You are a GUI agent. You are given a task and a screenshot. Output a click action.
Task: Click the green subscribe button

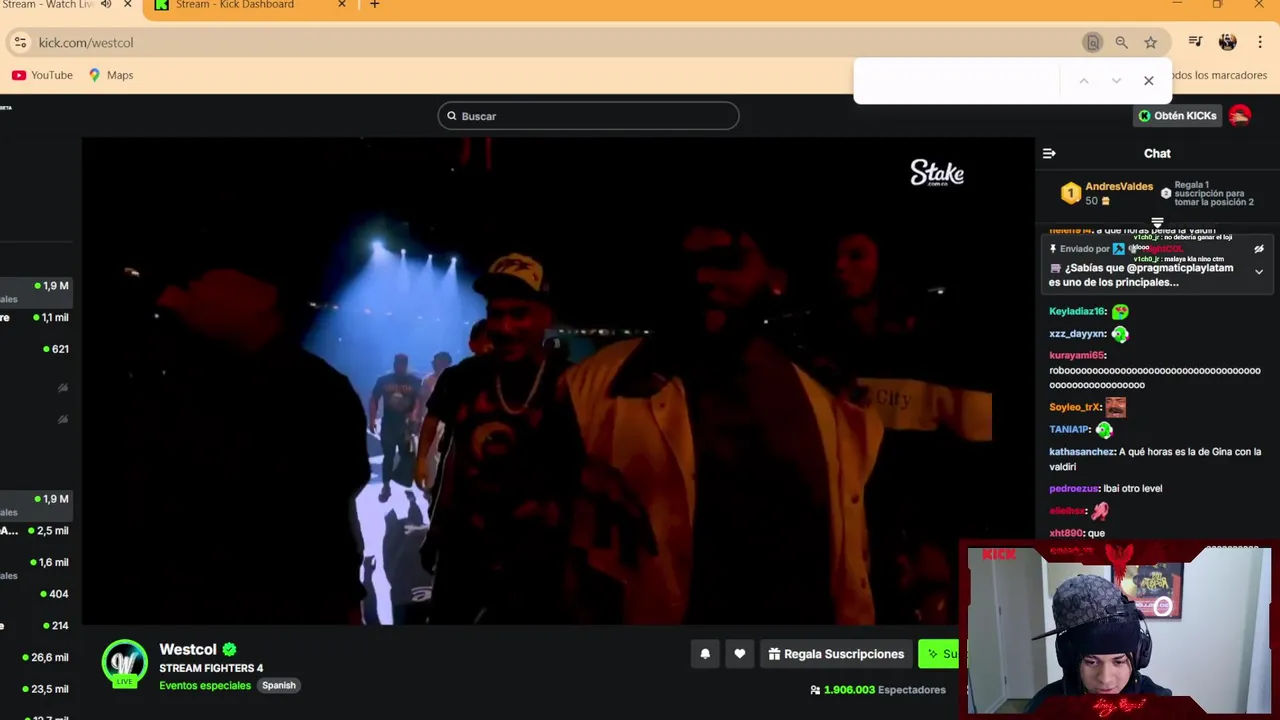(x=939, y=654)
